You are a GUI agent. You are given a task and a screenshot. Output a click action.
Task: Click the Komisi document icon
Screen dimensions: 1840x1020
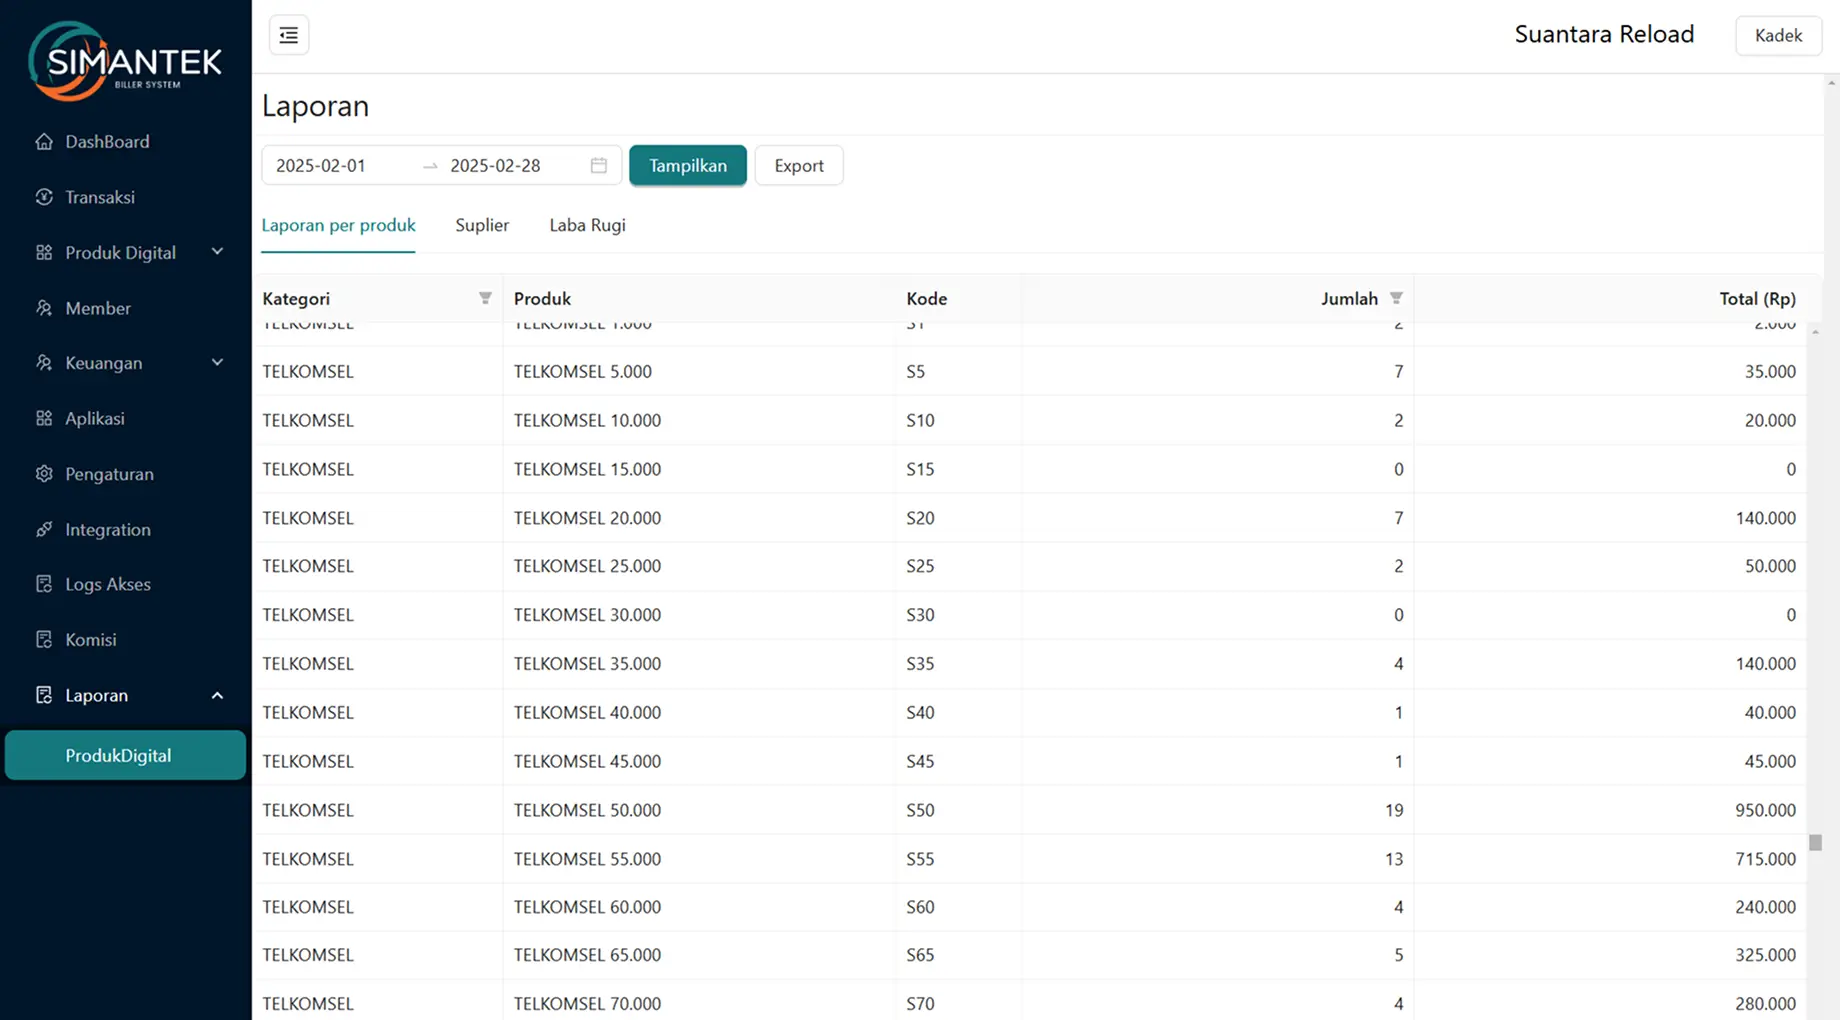44,639
